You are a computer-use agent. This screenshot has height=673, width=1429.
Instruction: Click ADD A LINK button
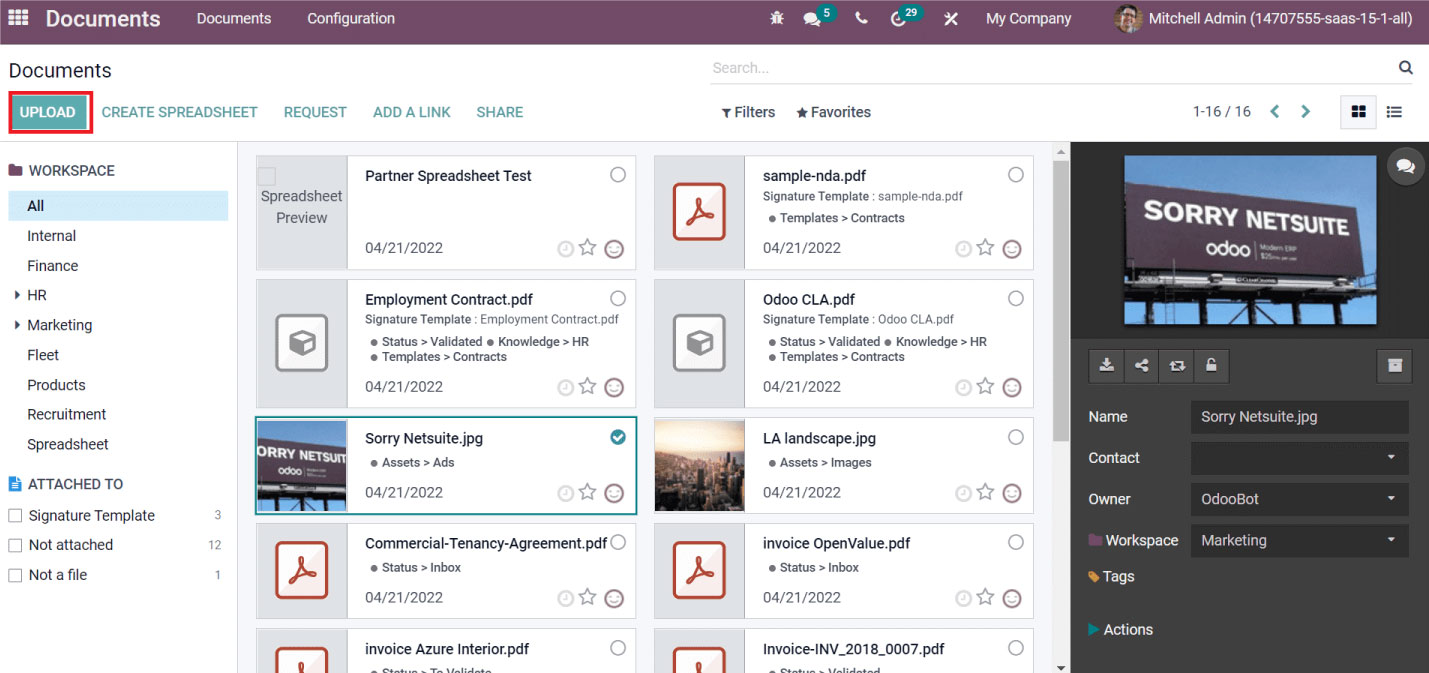click(x=412, y=112)
